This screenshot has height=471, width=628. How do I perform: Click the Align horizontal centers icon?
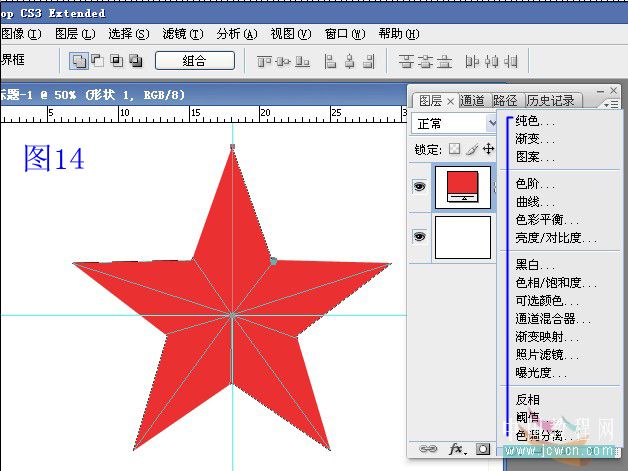pos(350,62)
